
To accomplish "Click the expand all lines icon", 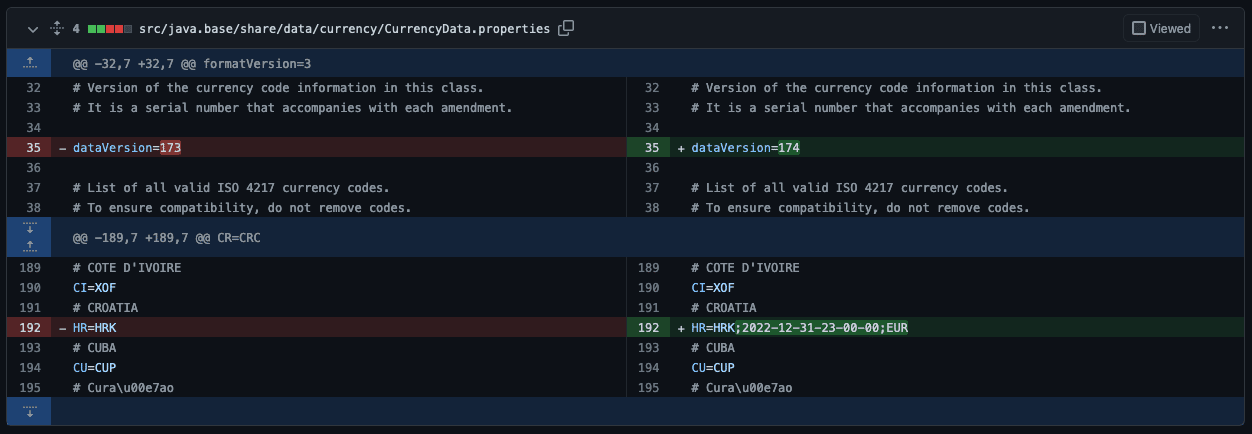I will 56,29.
